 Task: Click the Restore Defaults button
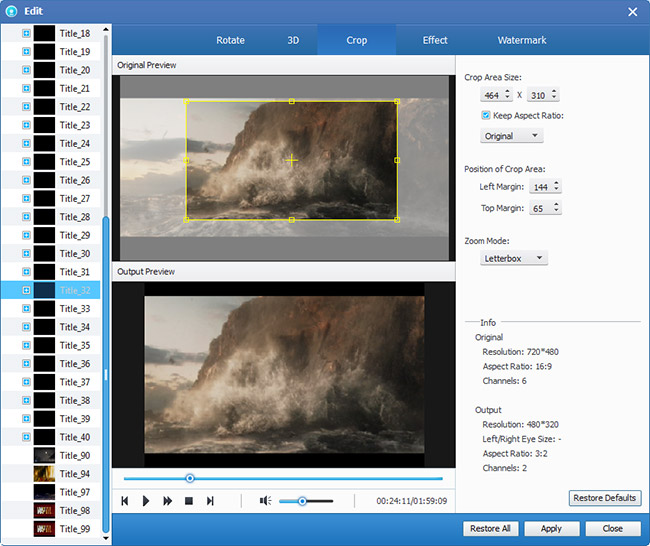point(605,497)
